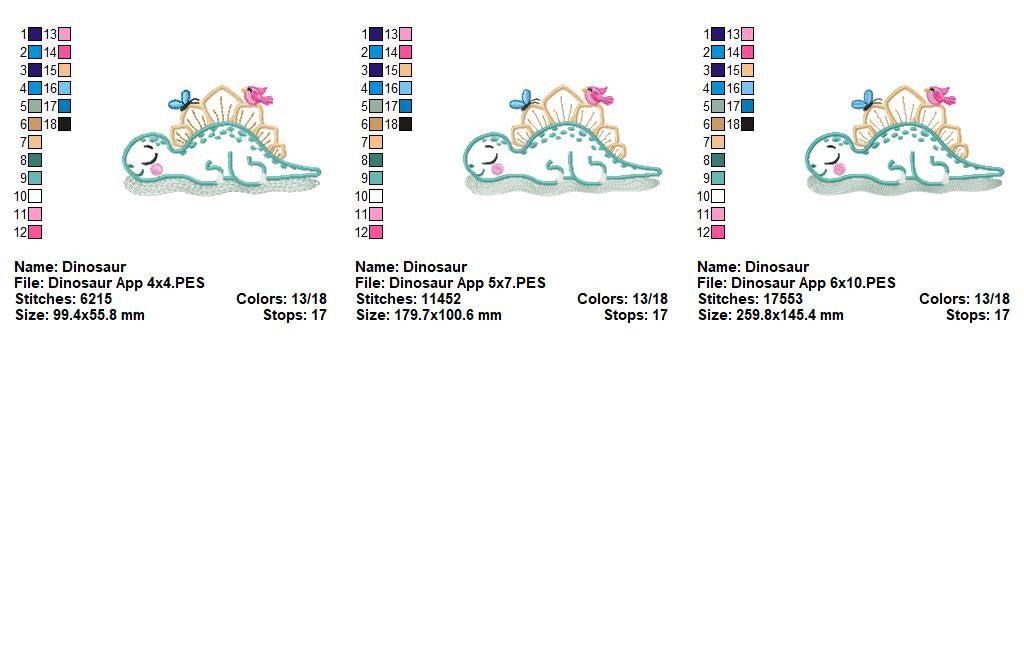
Task: Click color swatch 17 in 5x7 design palette
Action: tap(406, 106)
